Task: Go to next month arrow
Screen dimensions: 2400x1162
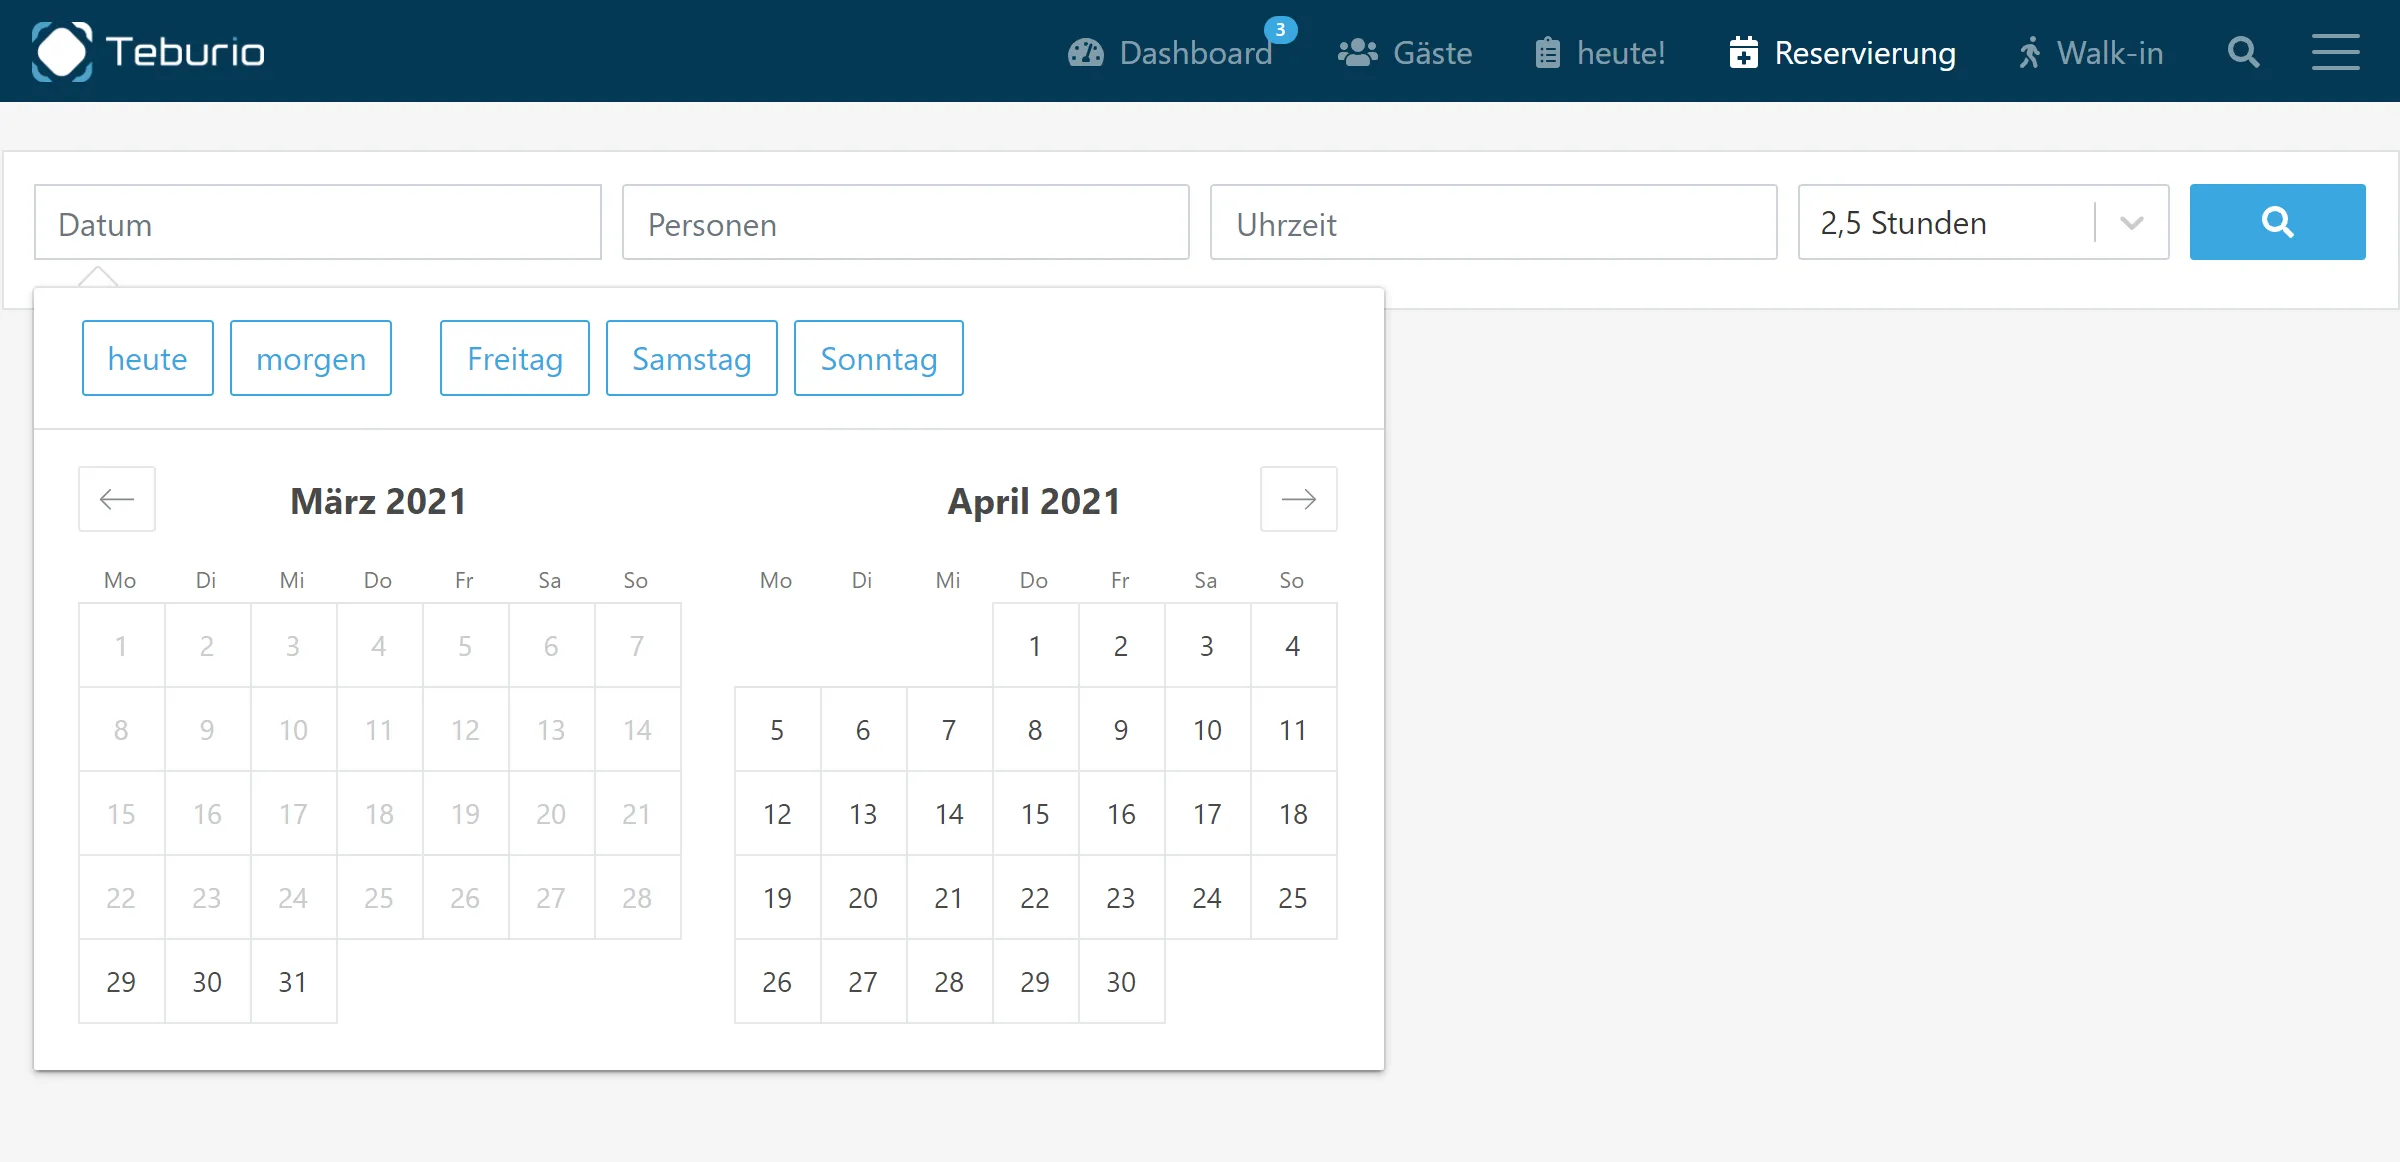Action: (1298, 499)
